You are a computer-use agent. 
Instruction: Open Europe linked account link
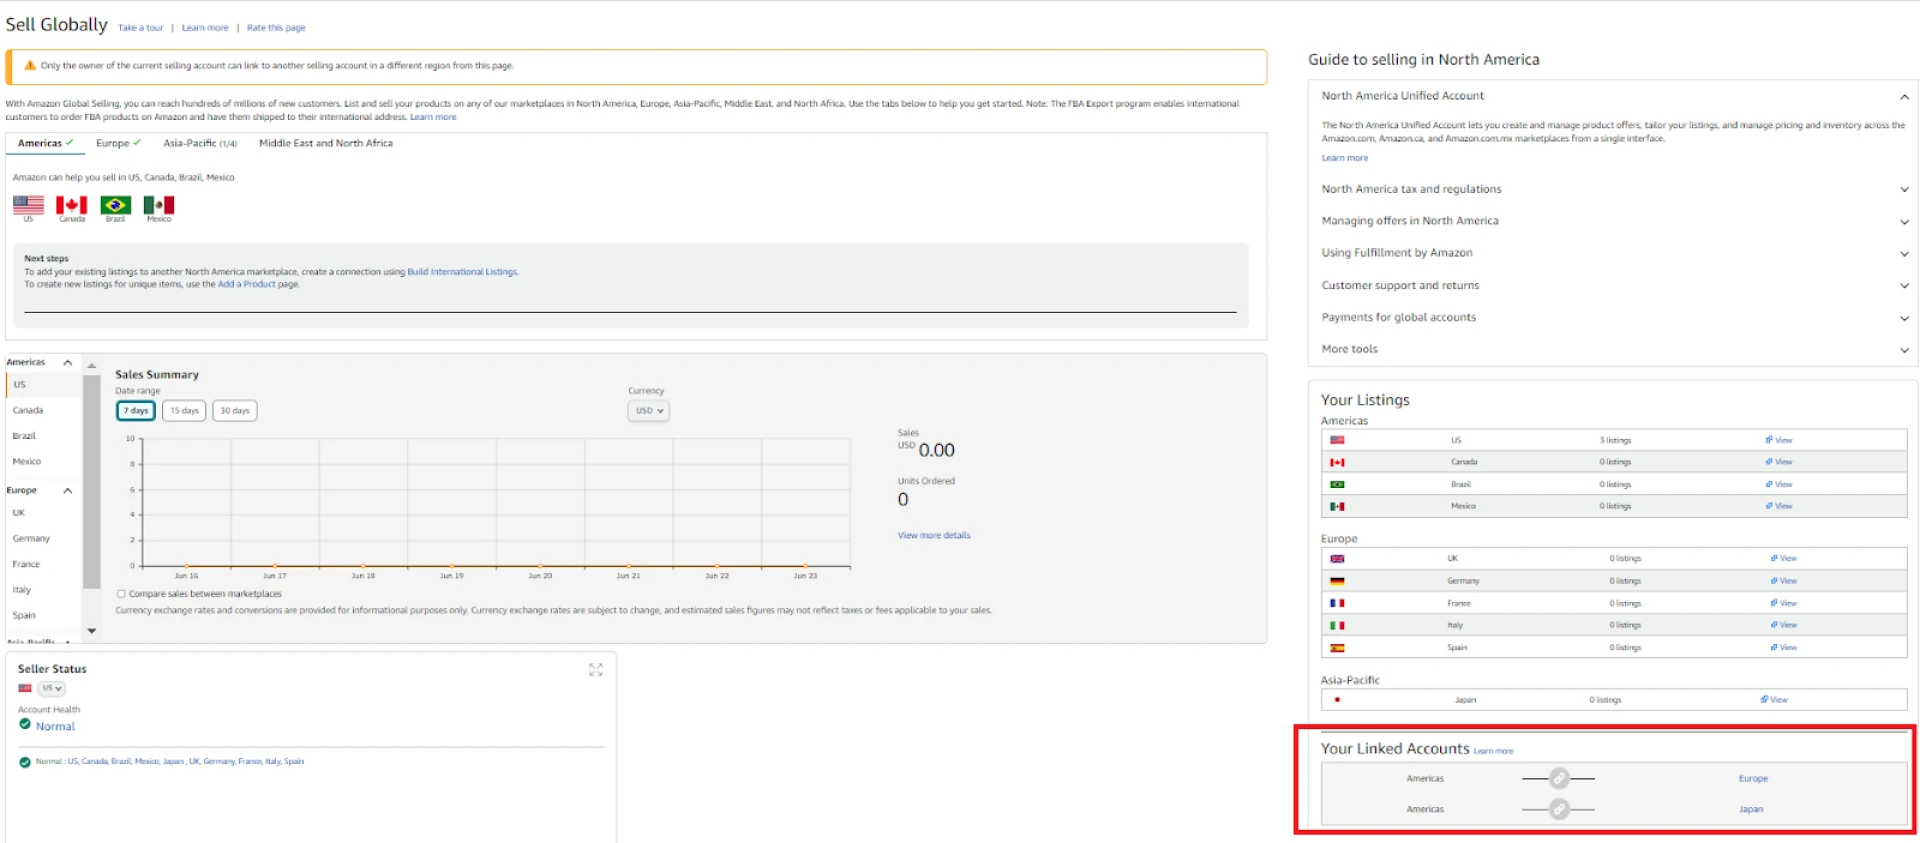pyautogui.click(x=1753, y=778)
